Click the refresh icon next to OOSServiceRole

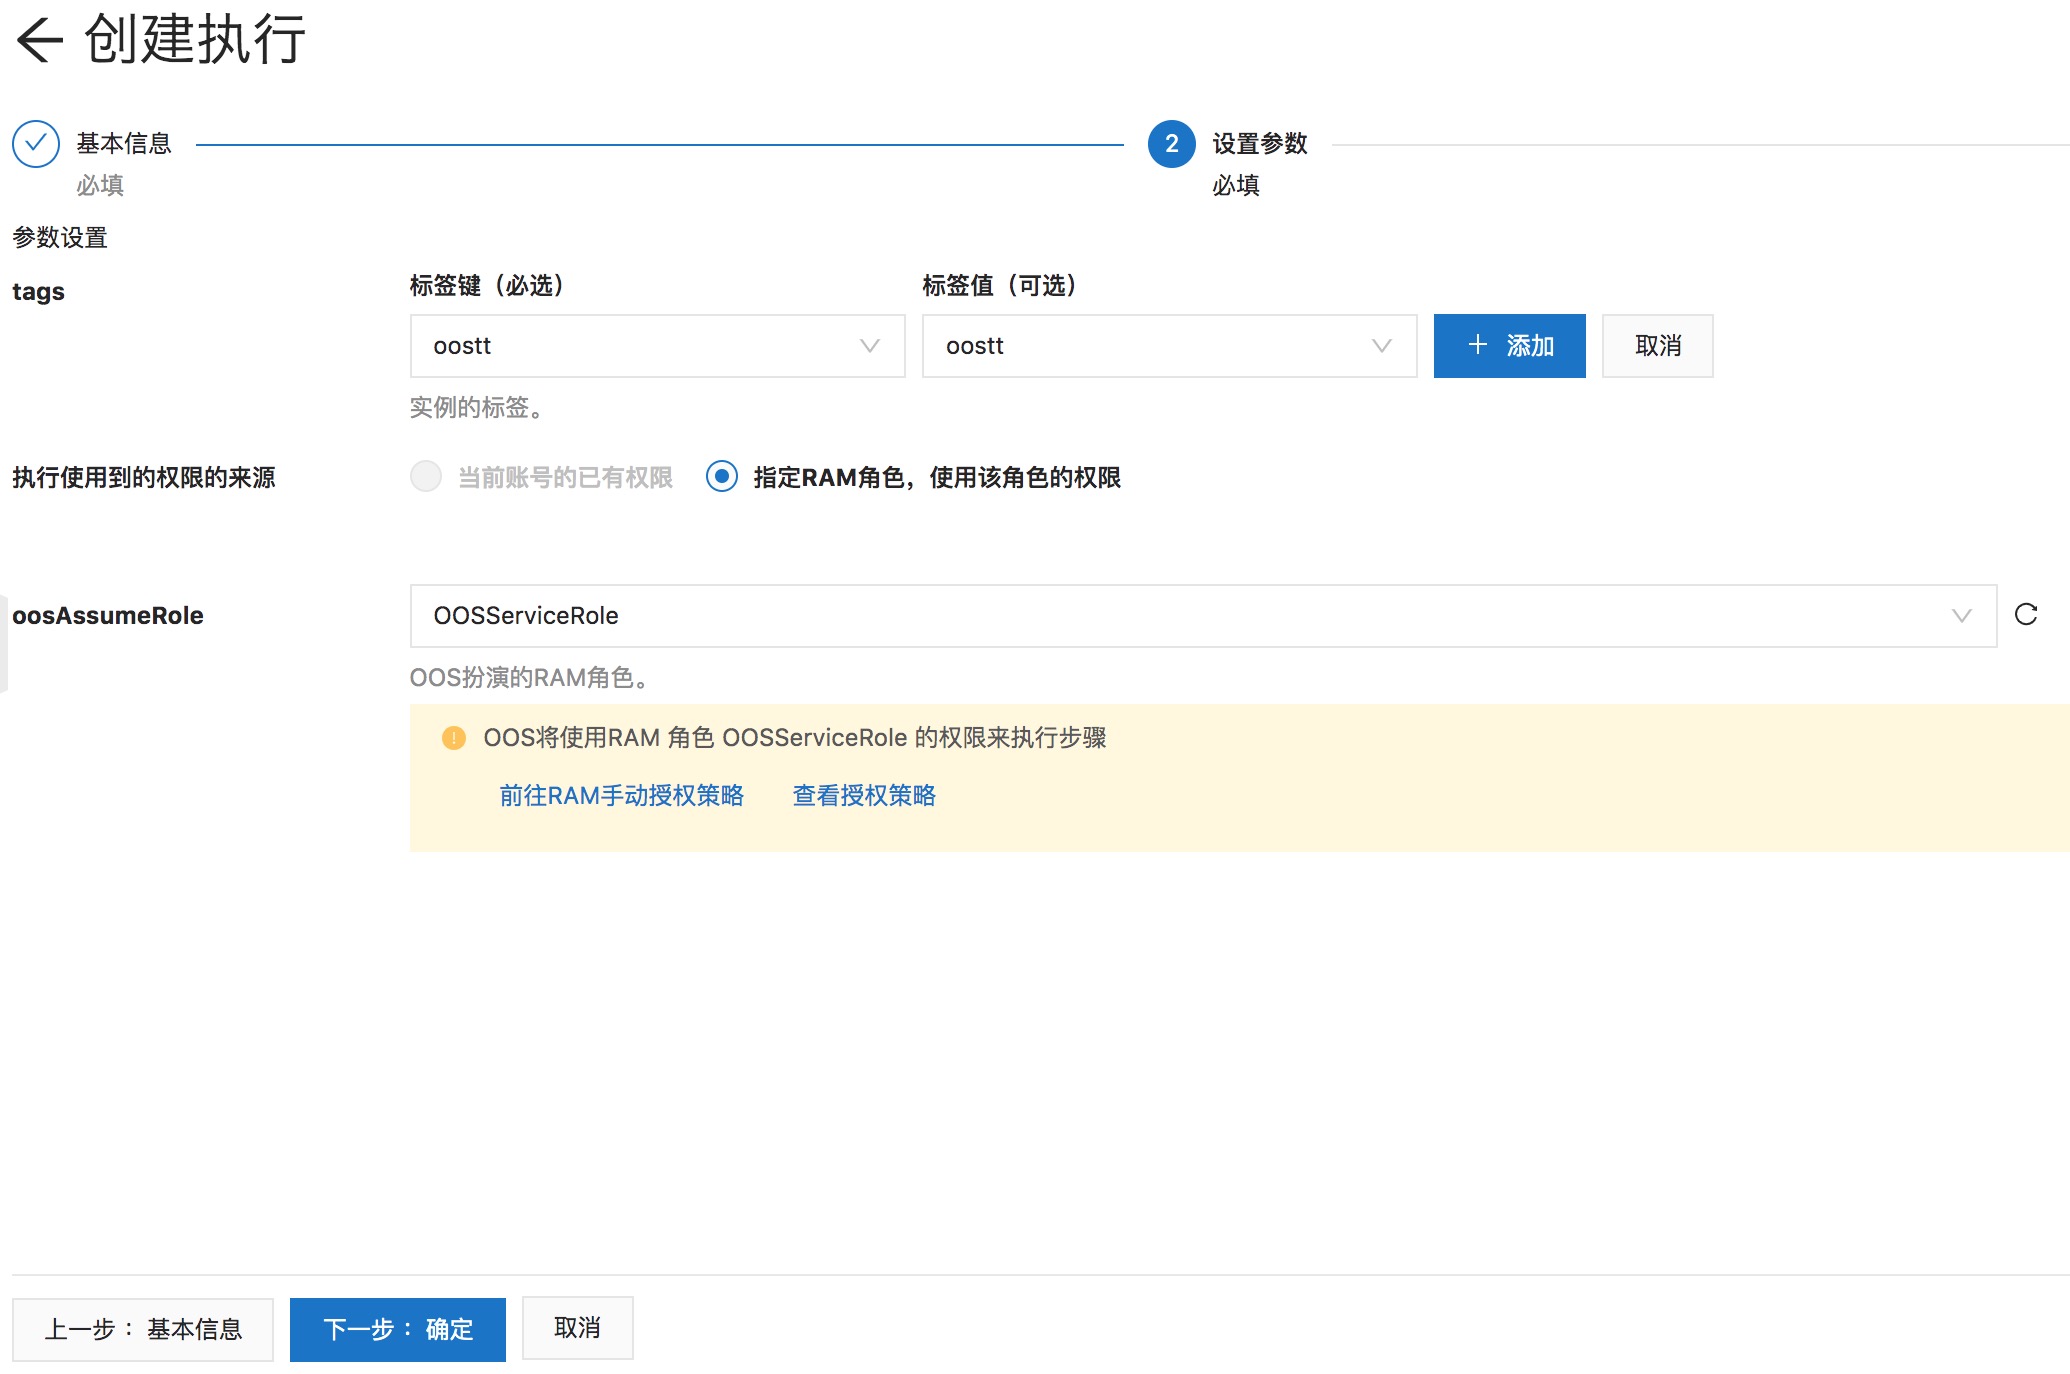[2026, 615]
